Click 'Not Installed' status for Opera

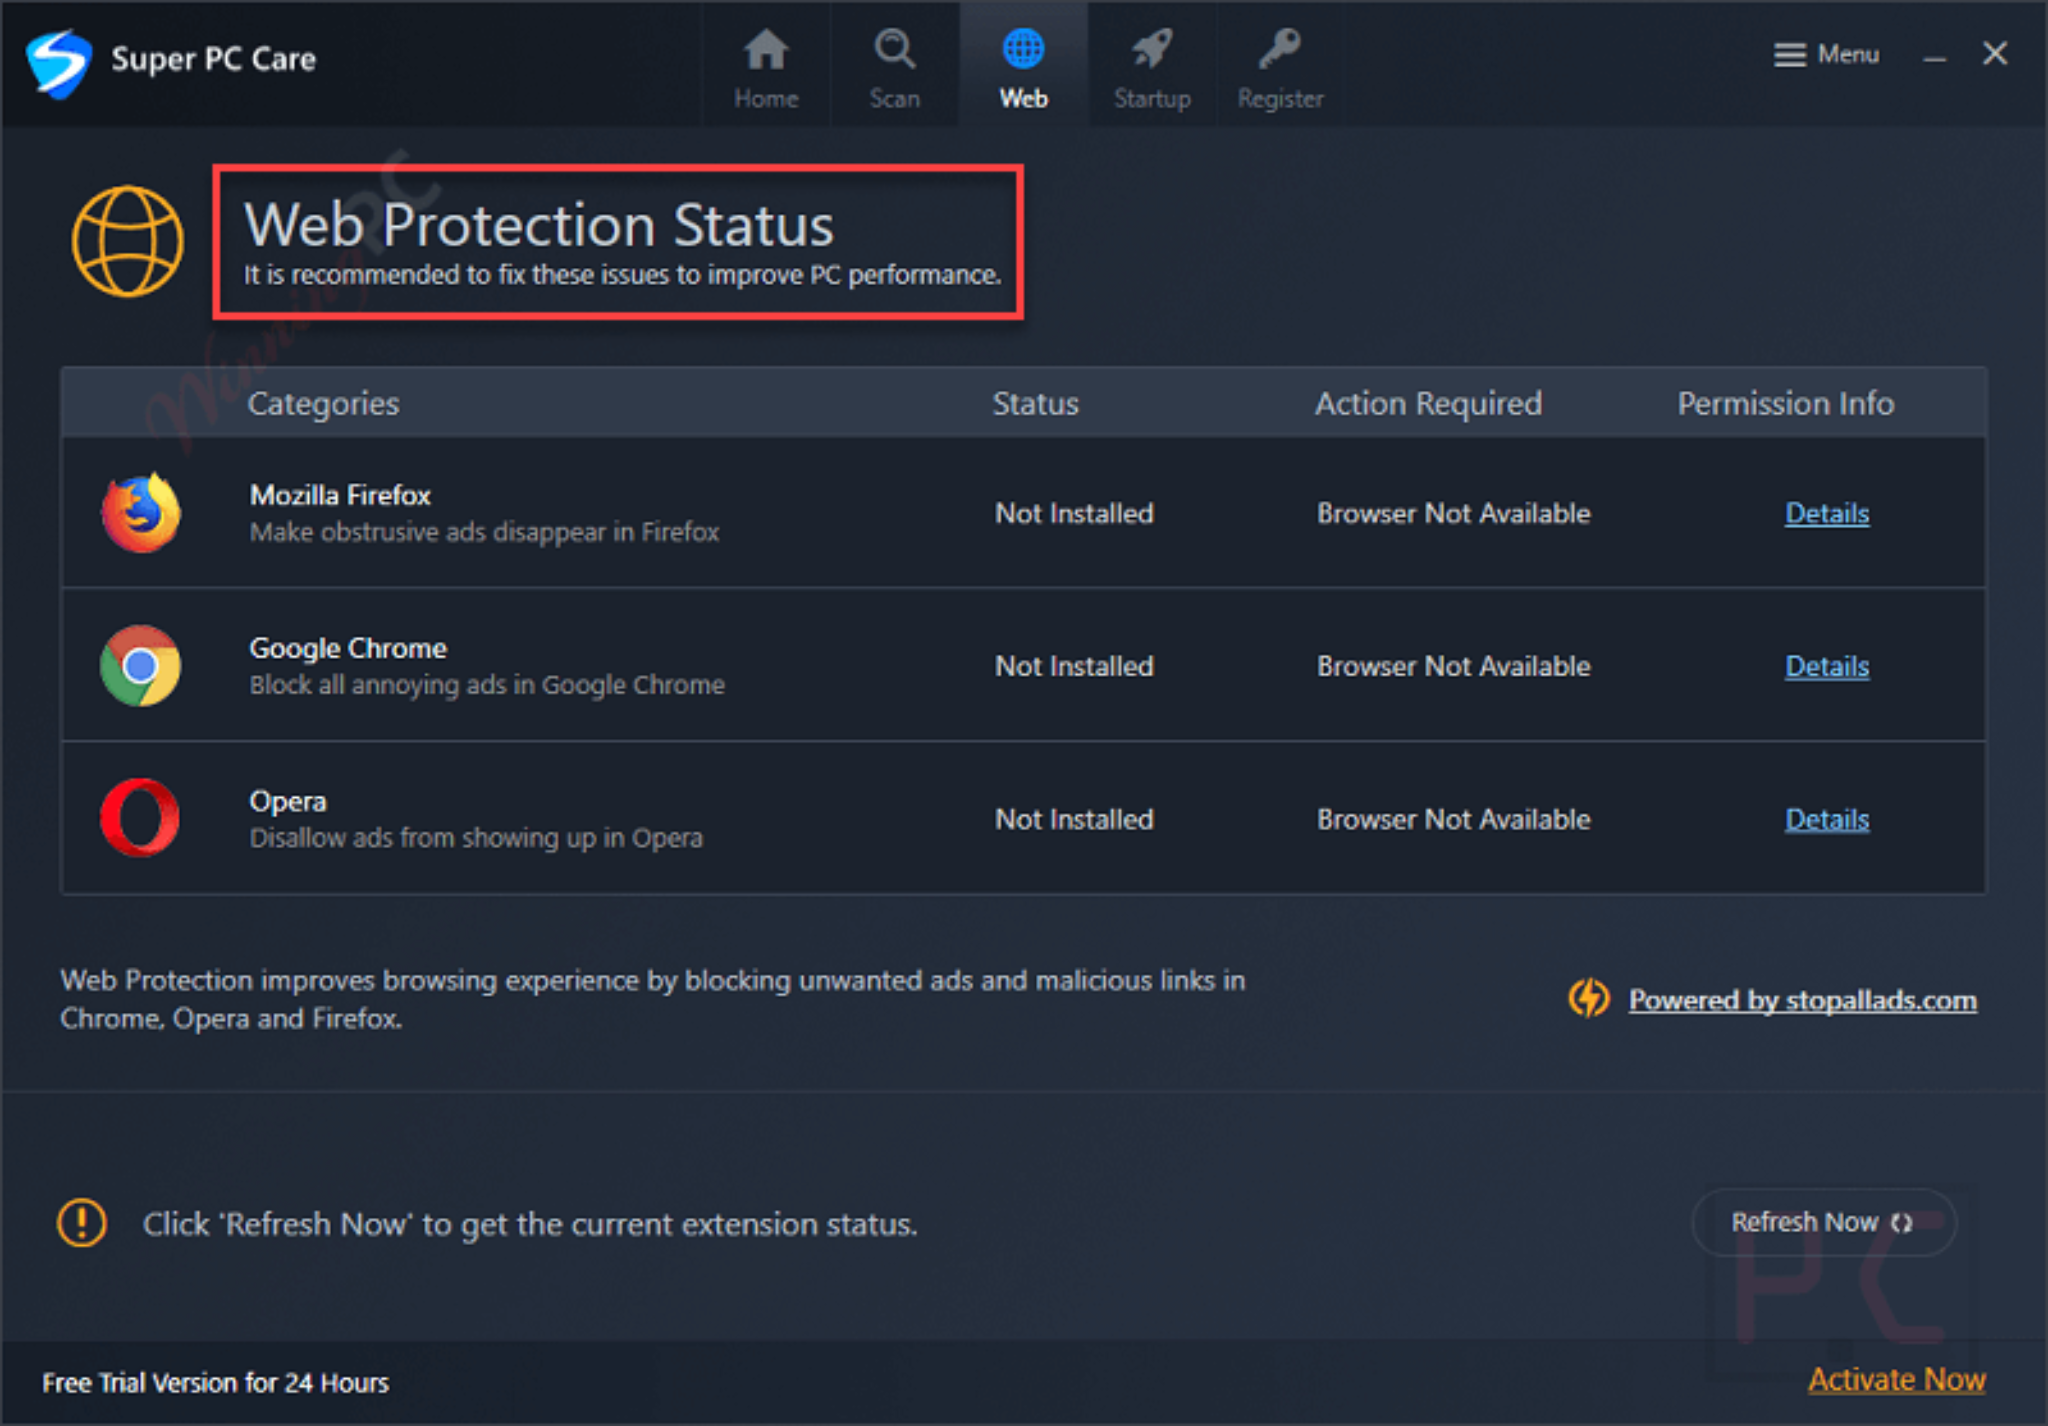coord(1074,819)
